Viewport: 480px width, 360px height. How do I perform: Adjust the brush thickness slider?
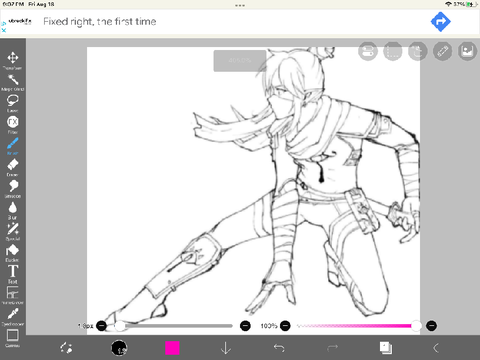(174, 326)
